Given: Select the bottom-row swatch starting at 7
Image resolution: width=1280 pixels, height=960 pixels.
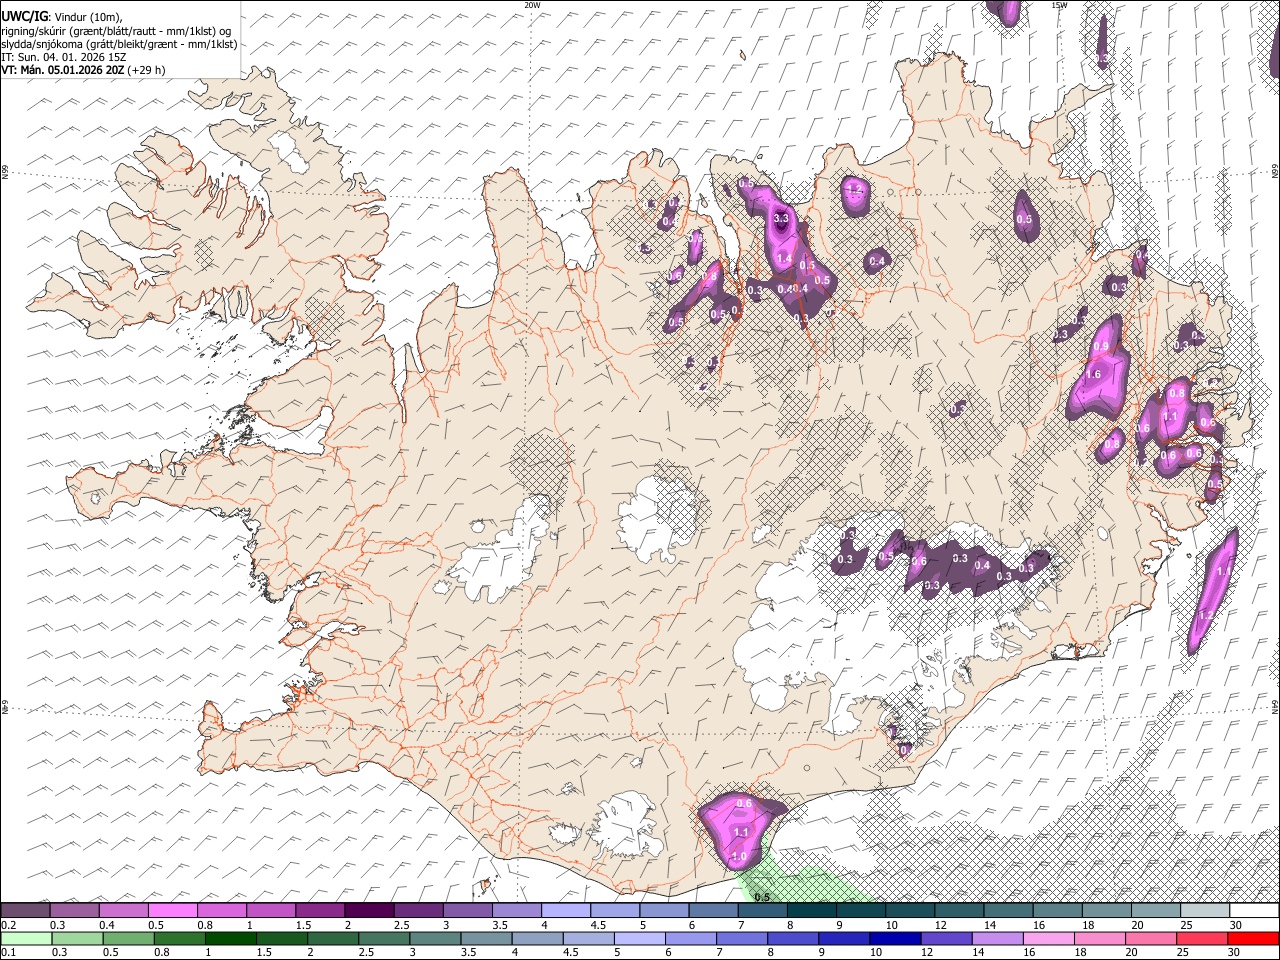Looking at the screenshot, I should (741, 938).
